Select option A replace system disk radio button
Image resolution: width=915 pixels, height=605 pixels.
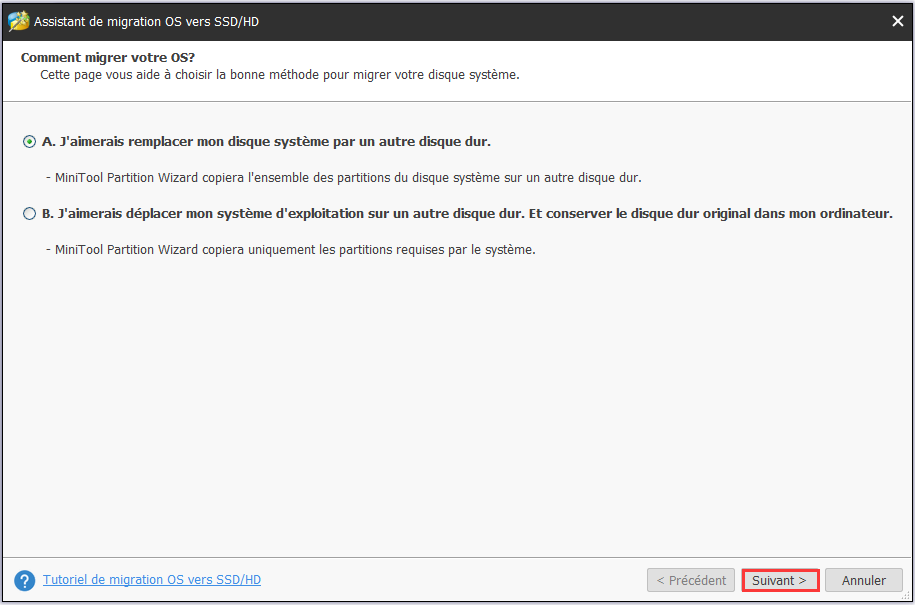29,142
